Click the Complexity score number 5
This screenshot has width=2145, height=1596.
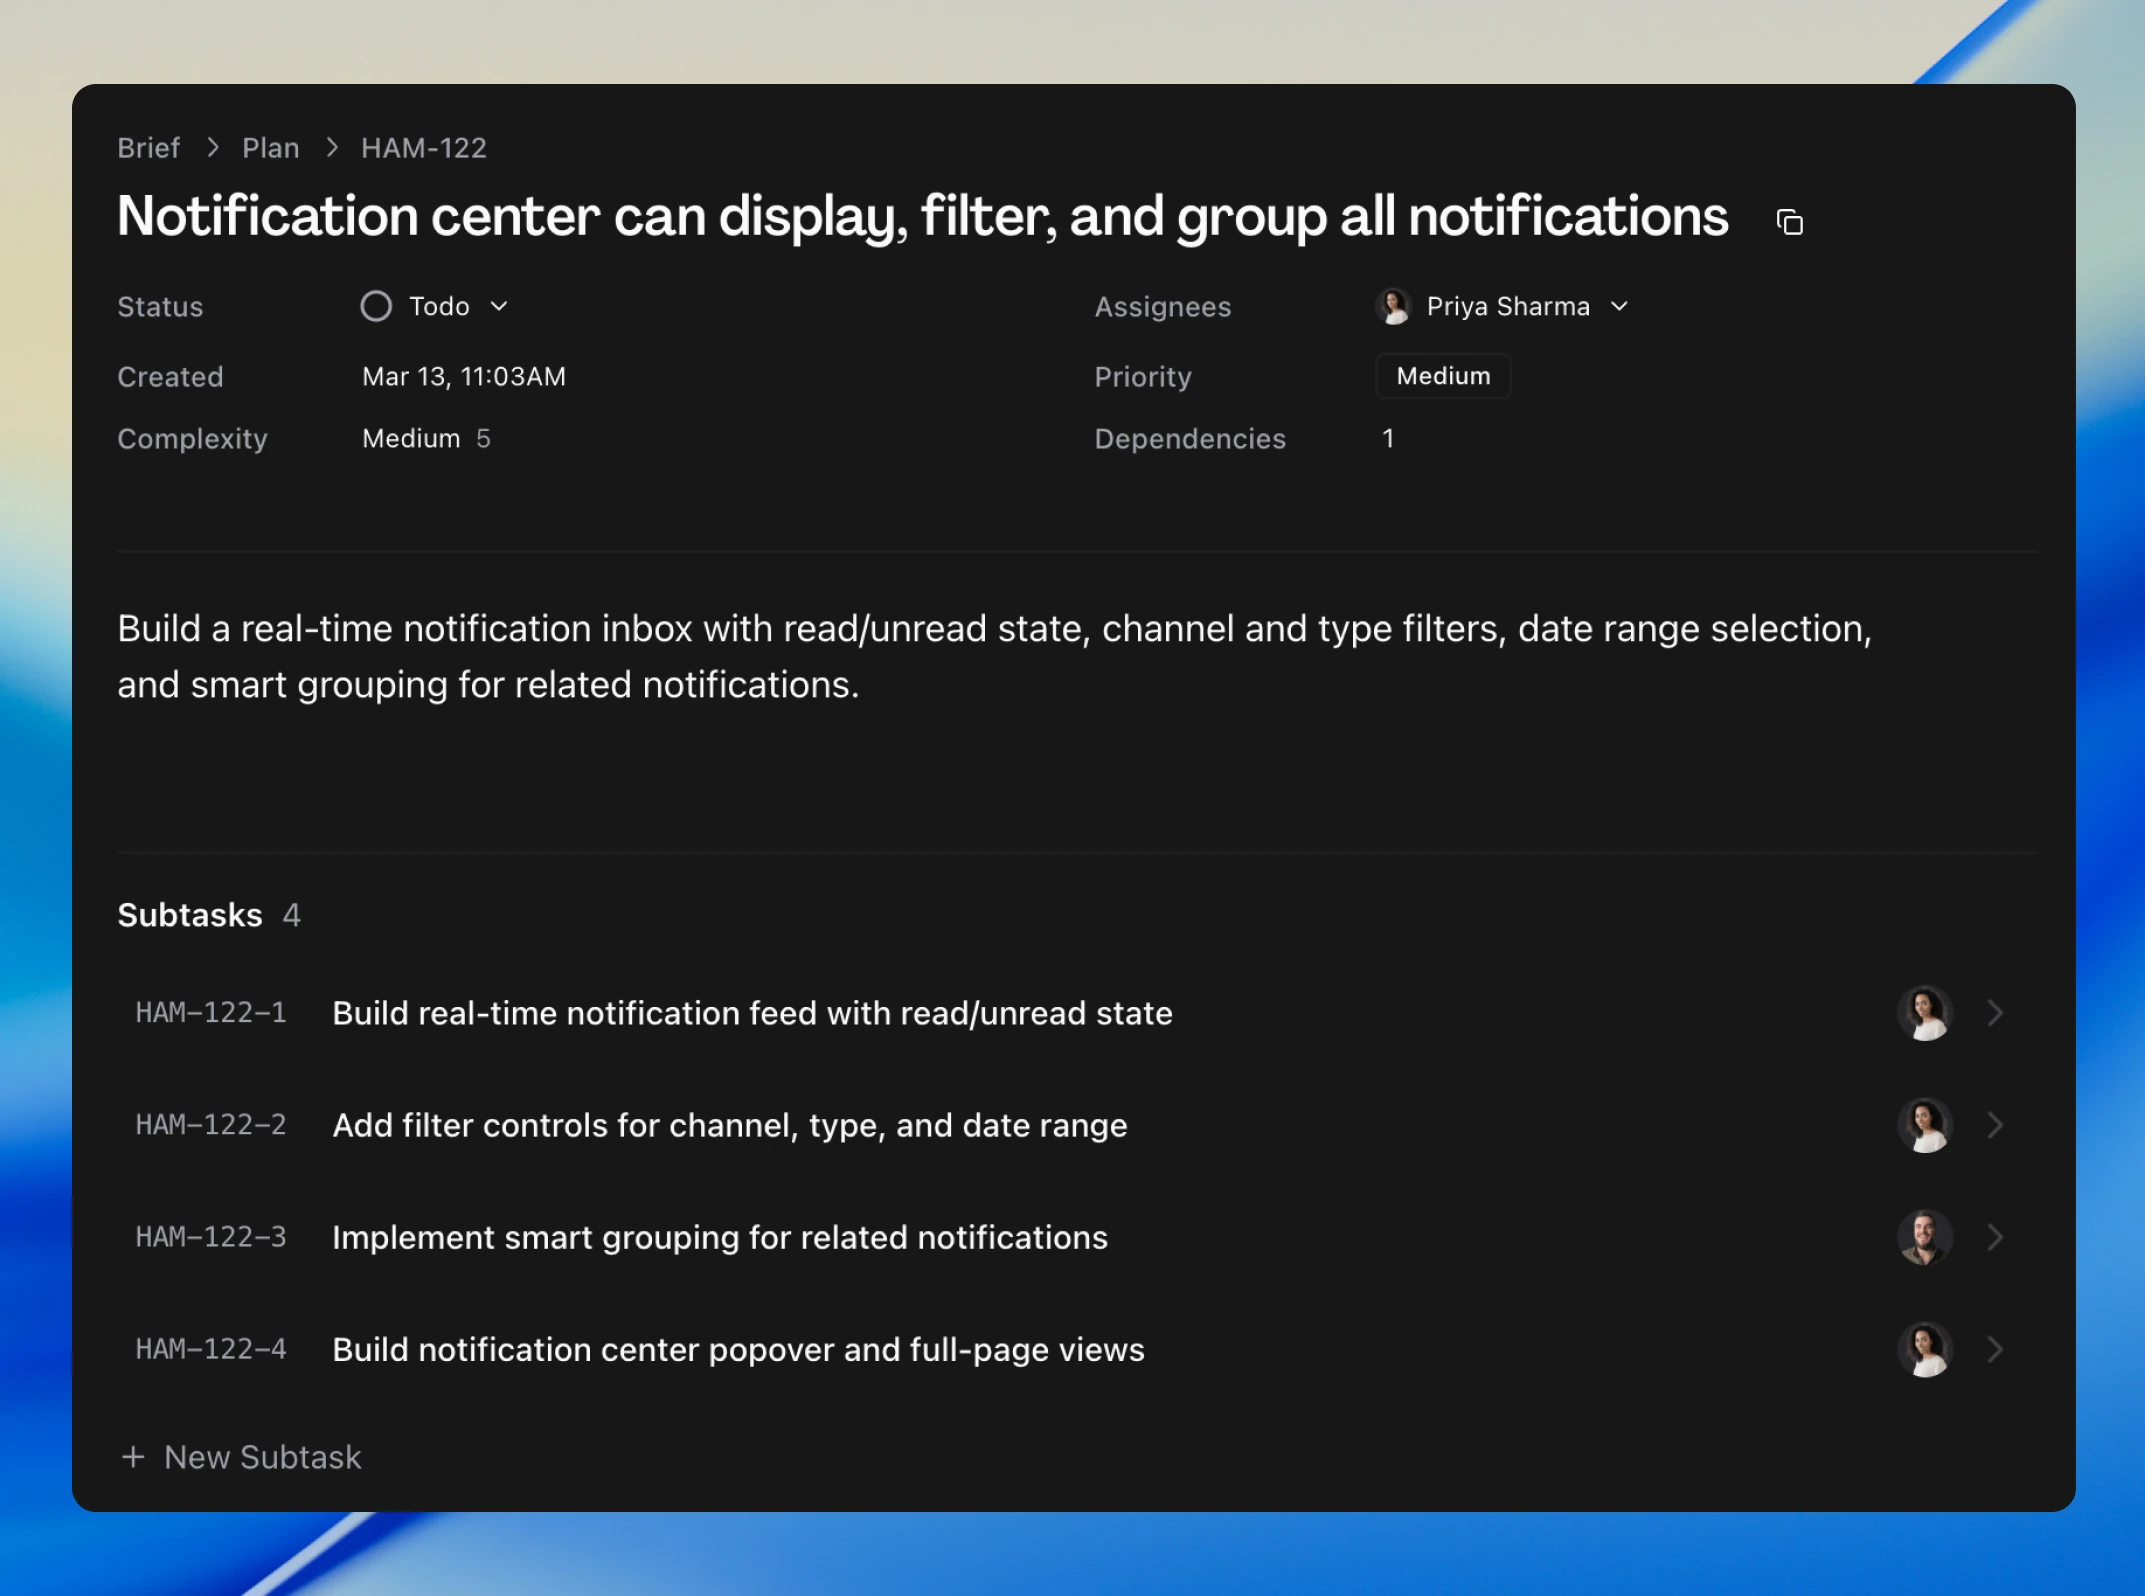click(x=483, y=438)
